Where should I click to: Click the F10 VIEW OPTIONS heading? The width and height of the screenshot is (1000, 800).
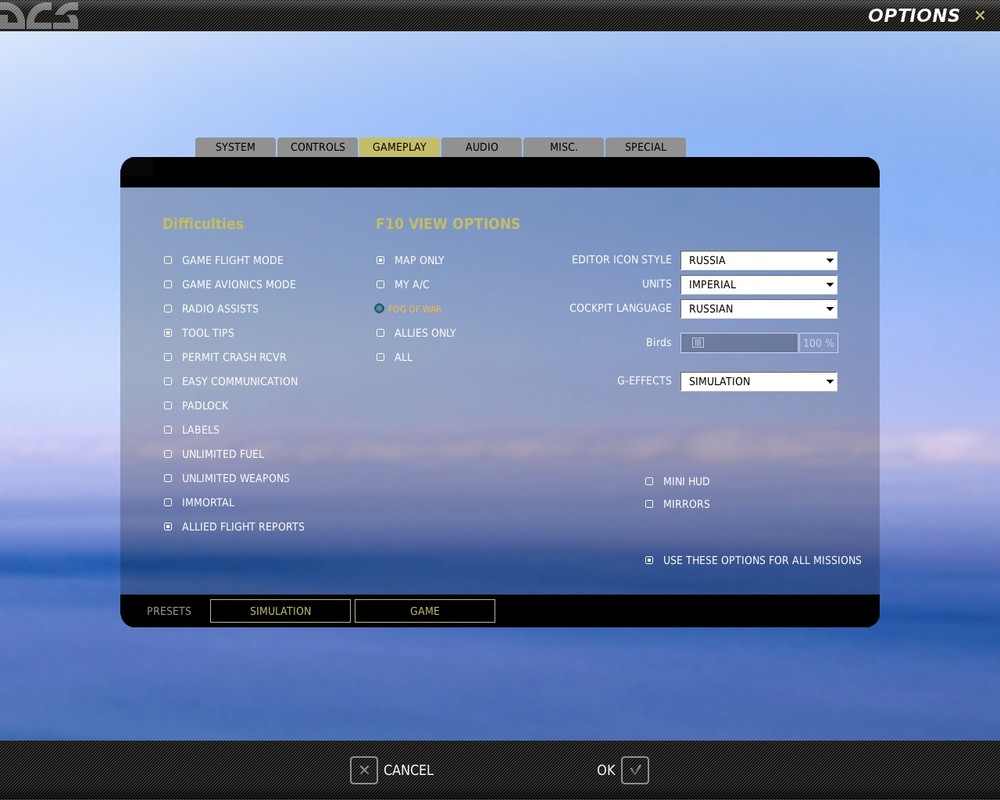tap(448, 224)
